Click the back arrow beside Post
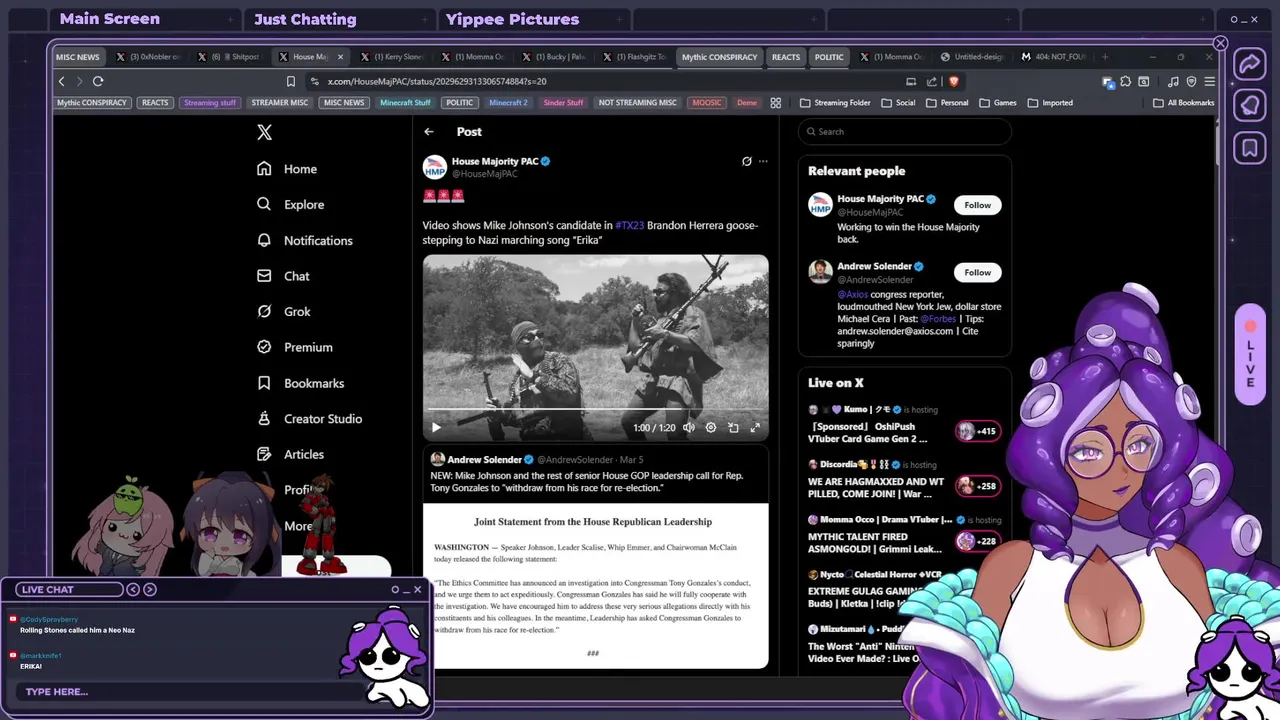Screen dimensions: 1280x720 [x=429, y=132]
